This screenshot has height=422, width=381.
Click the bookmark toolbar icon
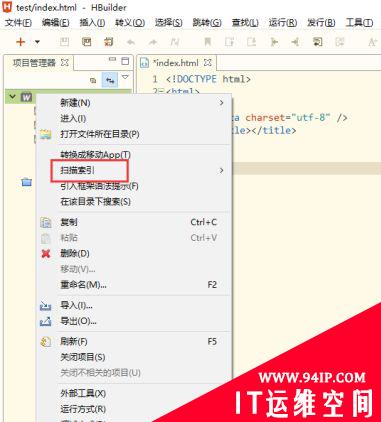click(207, 42)
